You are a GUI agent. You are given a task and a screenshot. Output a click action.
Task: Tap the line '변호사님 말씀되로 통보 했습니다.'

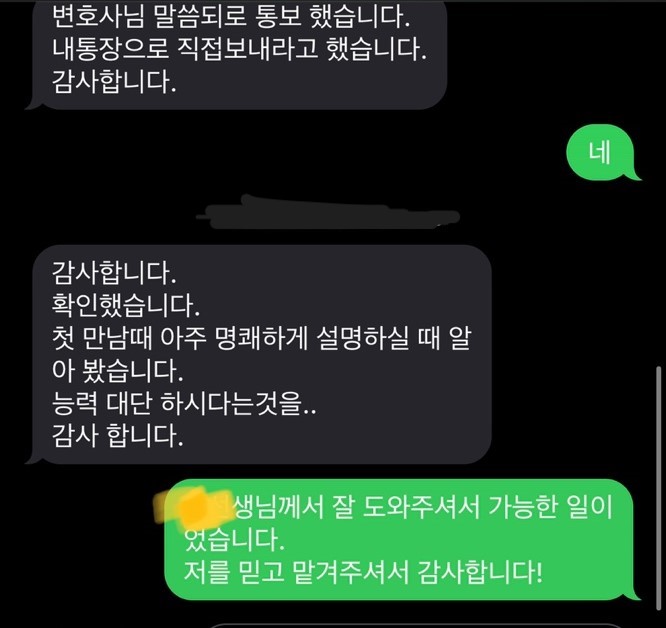[231, 17]
